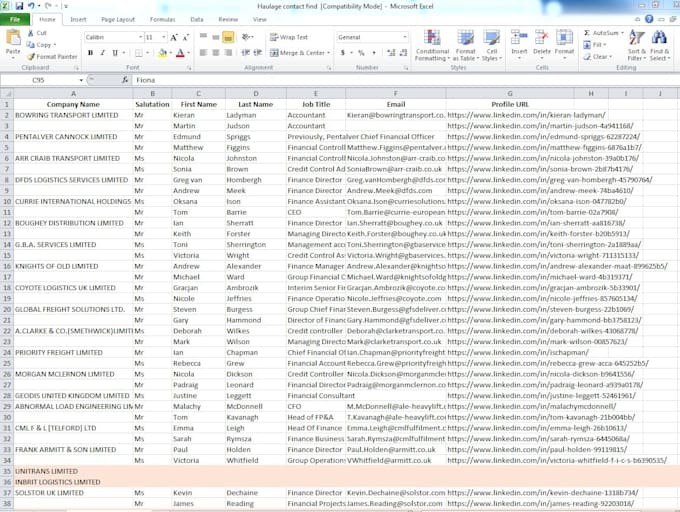Click Decrease Decimal icon

pos(403,53)
